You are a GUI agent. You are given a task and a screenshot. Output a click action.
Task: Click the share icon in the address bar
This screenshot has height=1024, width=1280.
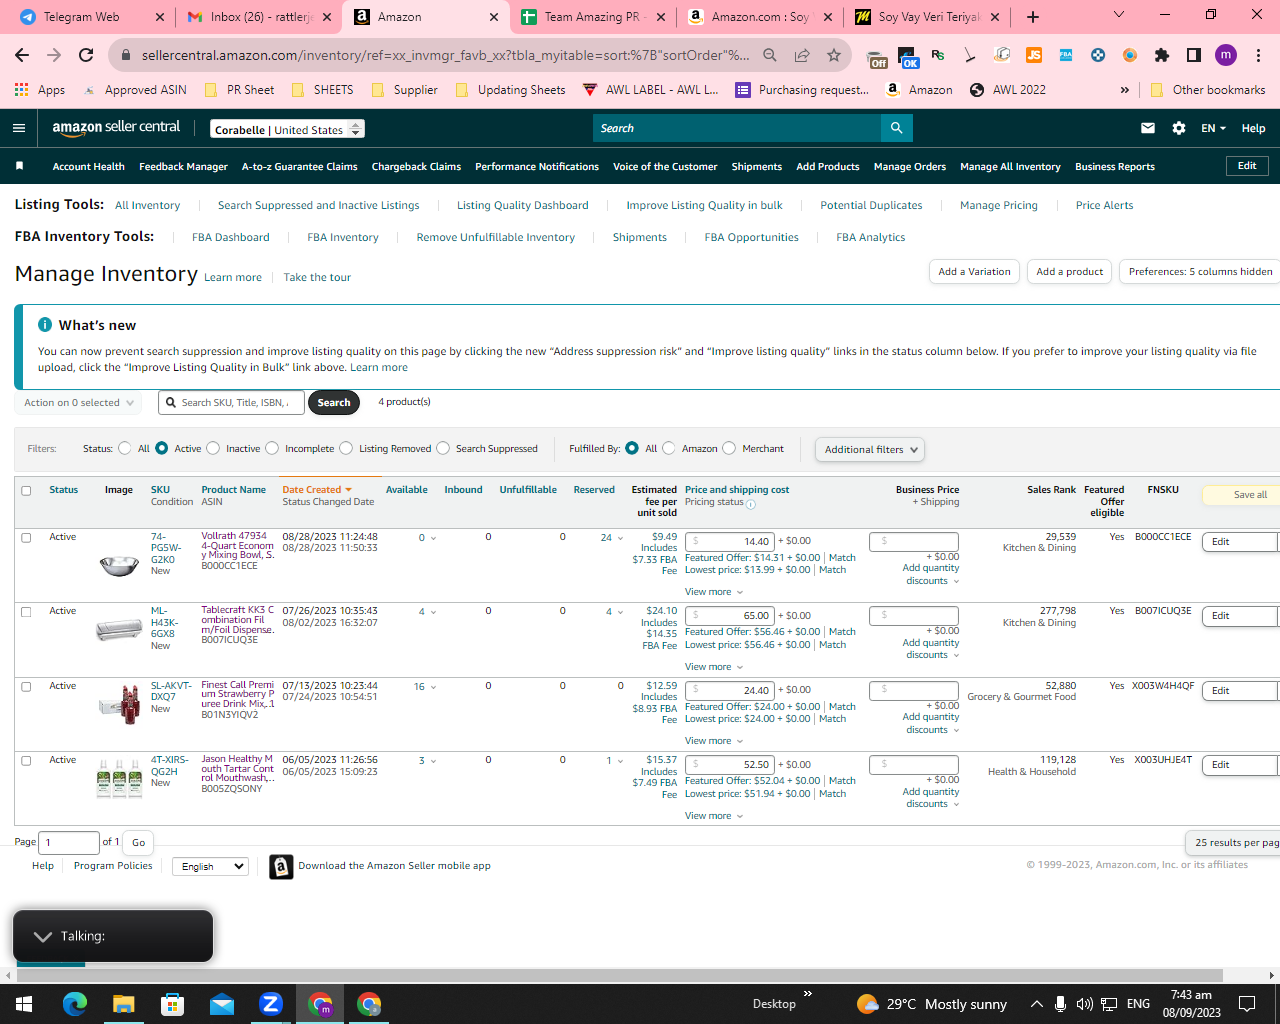pyautogui.click(x=802, y=55)
